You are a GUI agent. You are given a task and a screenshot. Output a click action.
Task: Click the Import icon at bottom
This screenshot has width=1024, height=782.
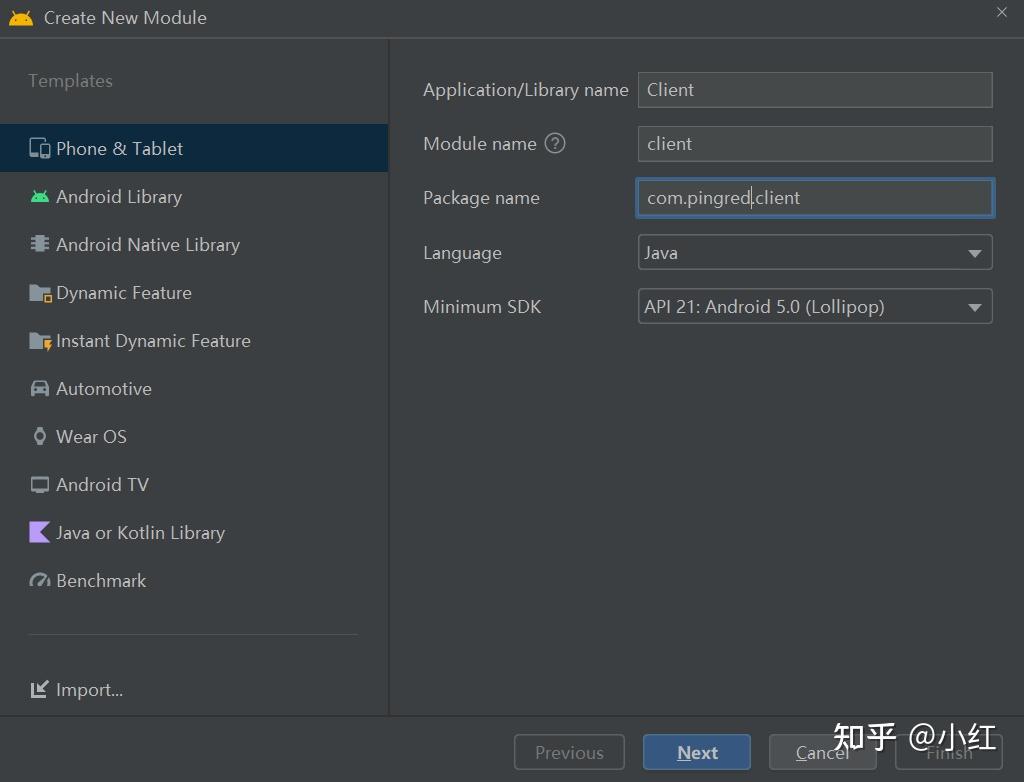point(40,690)
